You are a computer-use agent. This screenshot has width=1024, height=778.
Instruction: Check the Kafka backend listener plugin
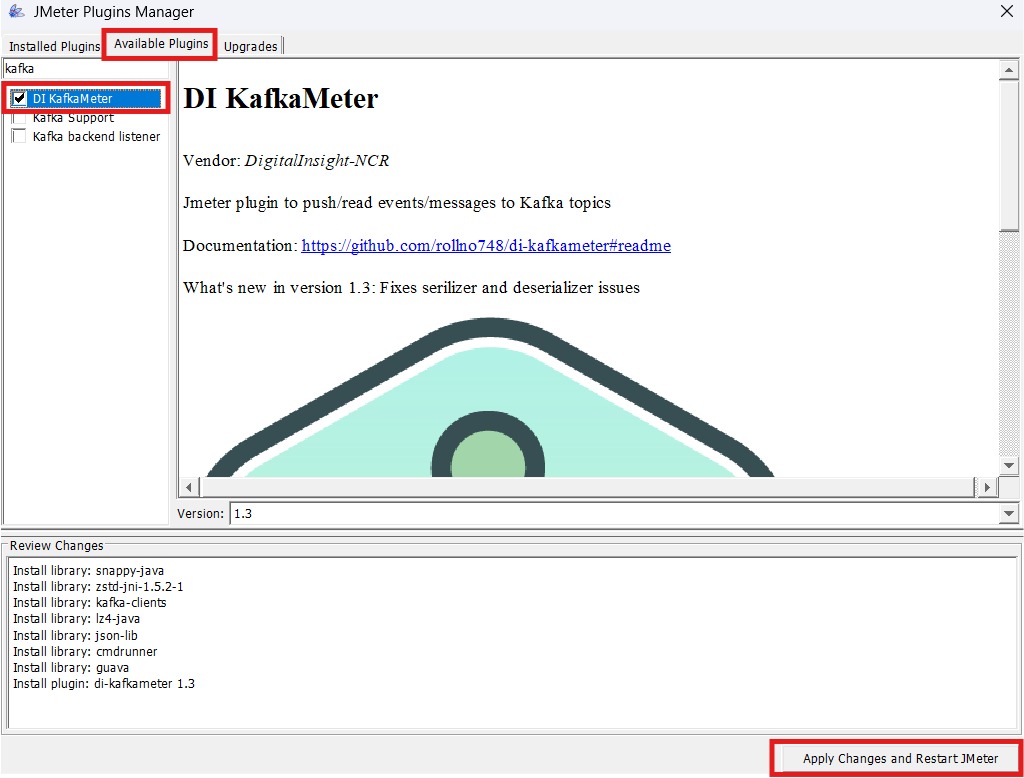[17, 136]
